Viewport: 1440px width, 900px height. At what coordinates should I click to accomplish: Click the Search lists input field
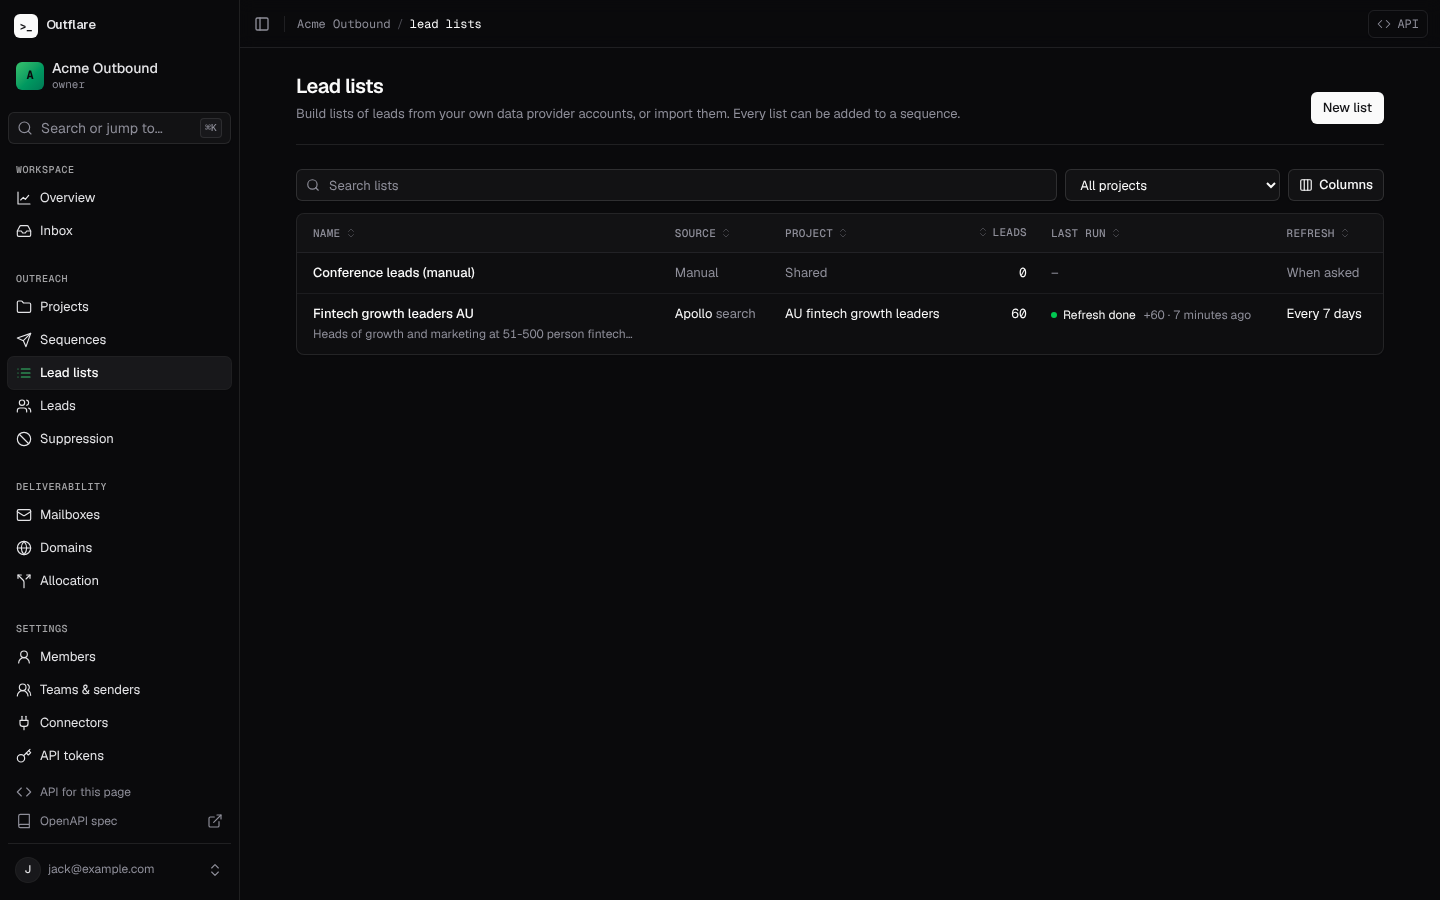pos(676,185)
